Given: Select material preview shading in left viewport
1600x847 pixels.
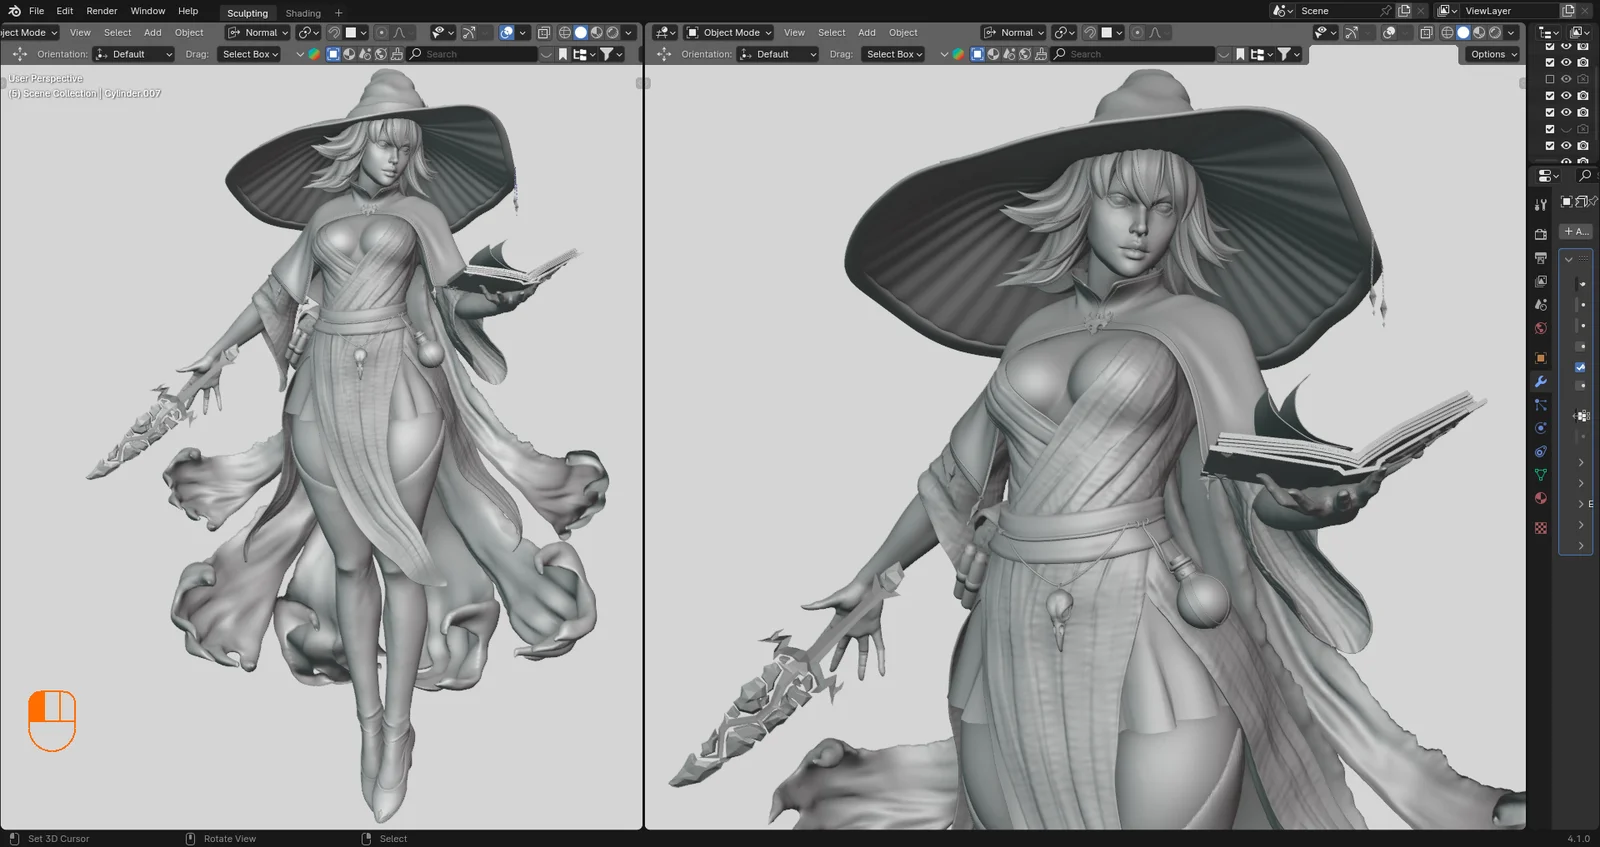Looking at the screenshot, I should 597,33.
